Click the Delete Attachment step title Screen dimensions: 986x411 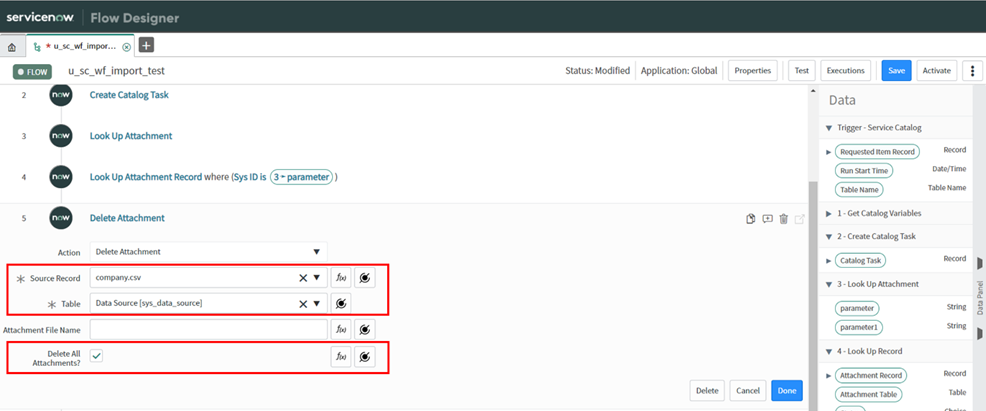tap(127, 218)
